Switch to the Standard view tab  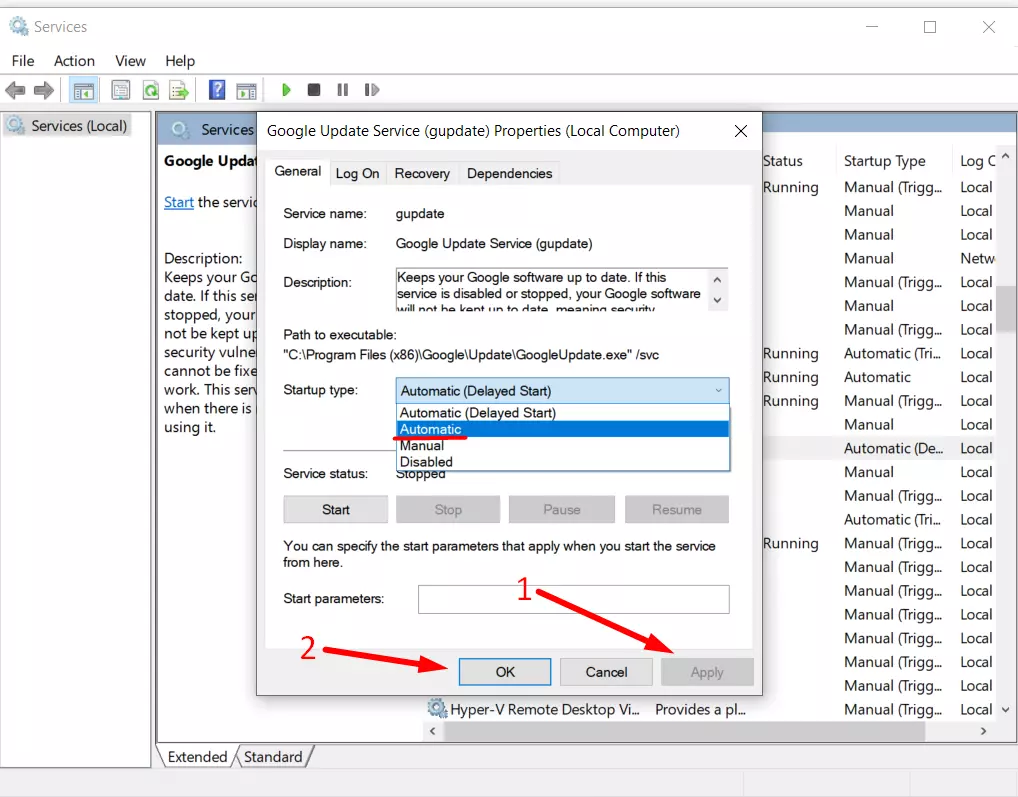pos(273,757)
